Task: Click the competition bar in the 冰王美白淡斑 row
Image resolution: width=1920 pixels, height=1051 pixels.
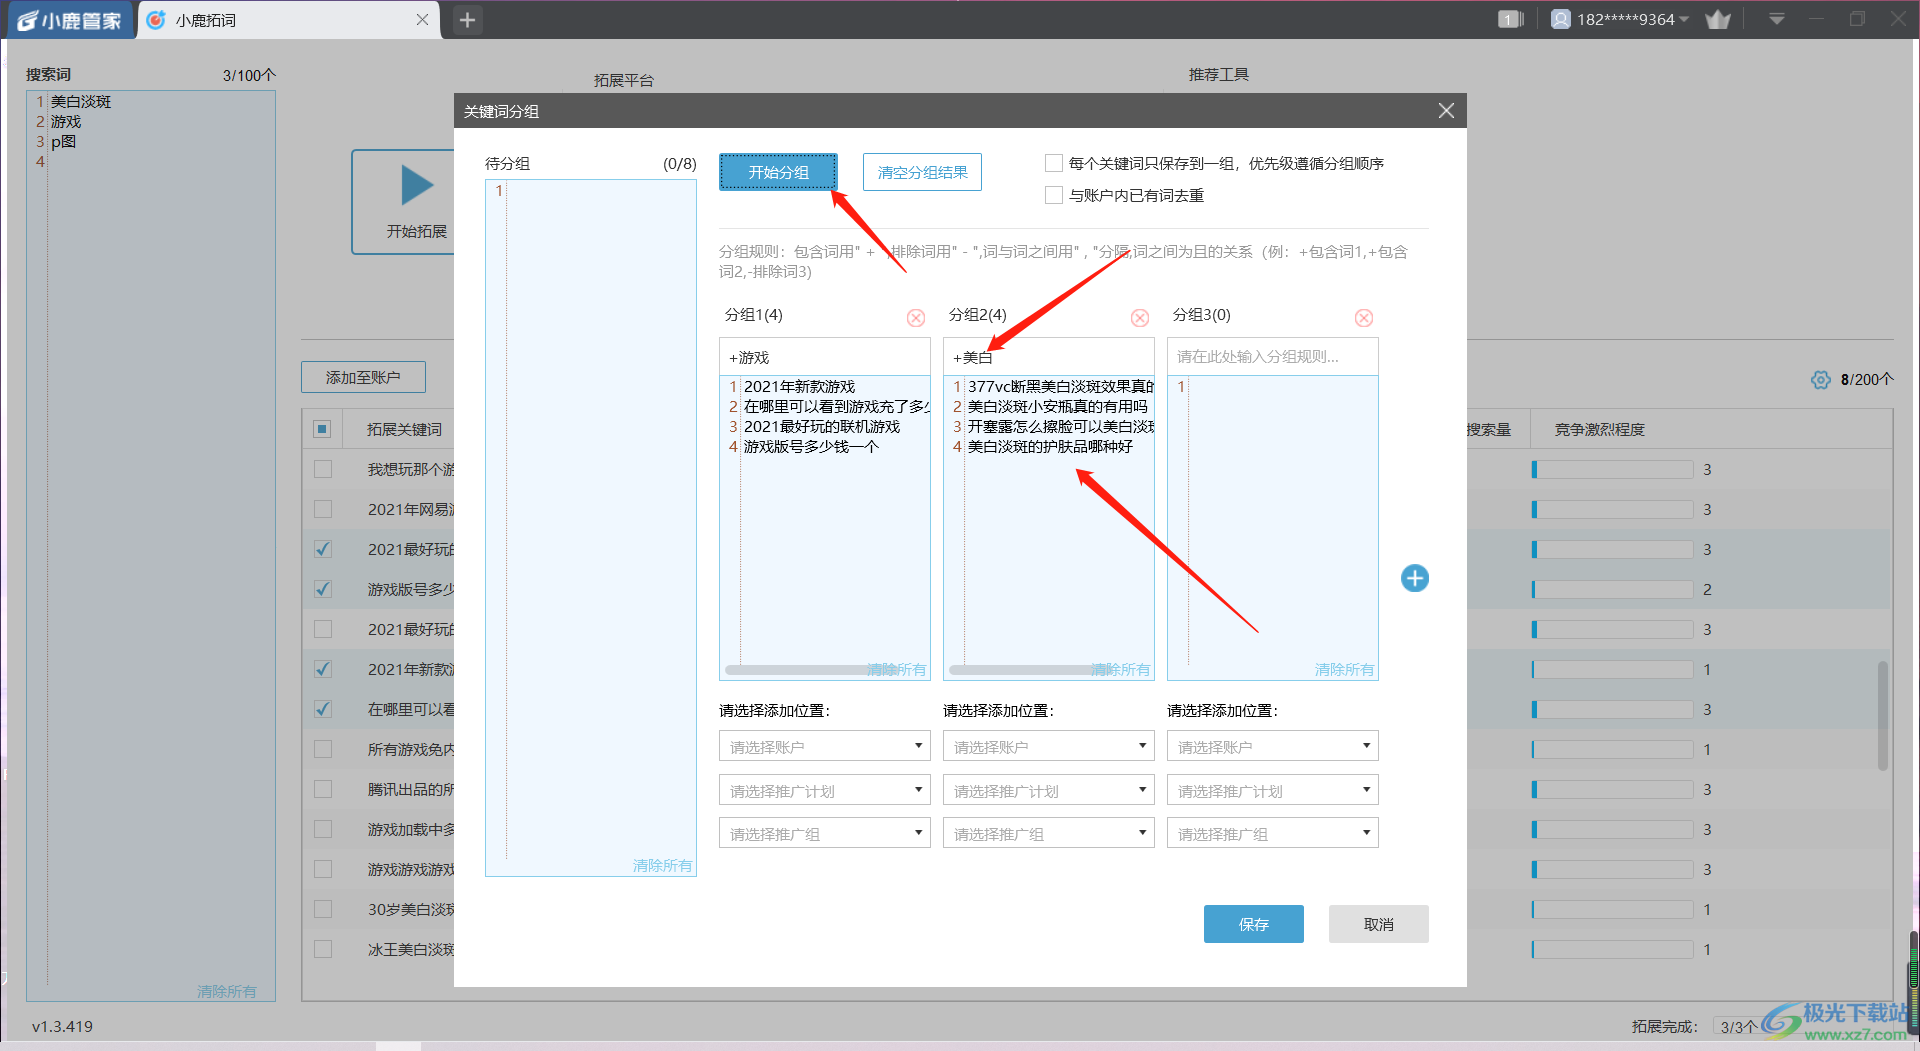Action: coord(1611,949)
